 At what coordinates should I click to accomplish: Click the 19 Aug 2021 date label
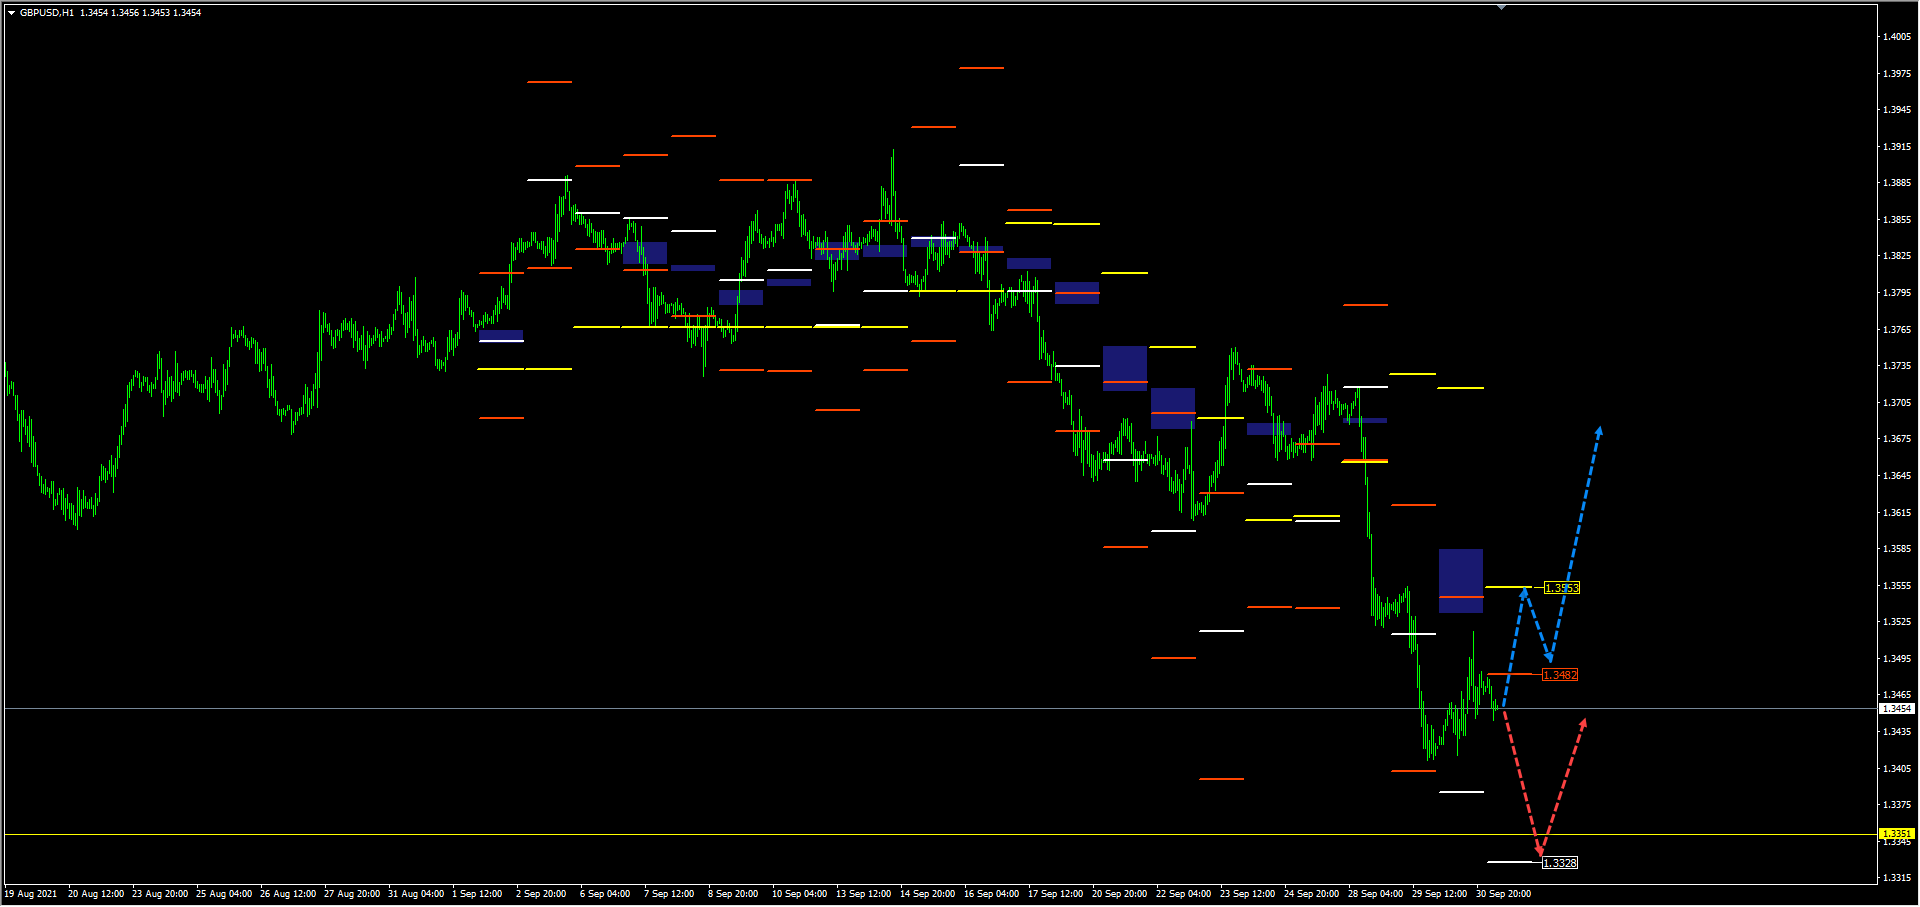(32, 894)
